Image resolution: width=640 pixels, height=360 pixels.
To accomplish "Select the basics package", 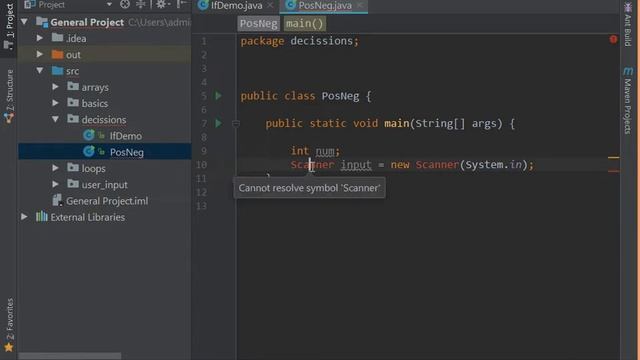I will coord(95,104).
